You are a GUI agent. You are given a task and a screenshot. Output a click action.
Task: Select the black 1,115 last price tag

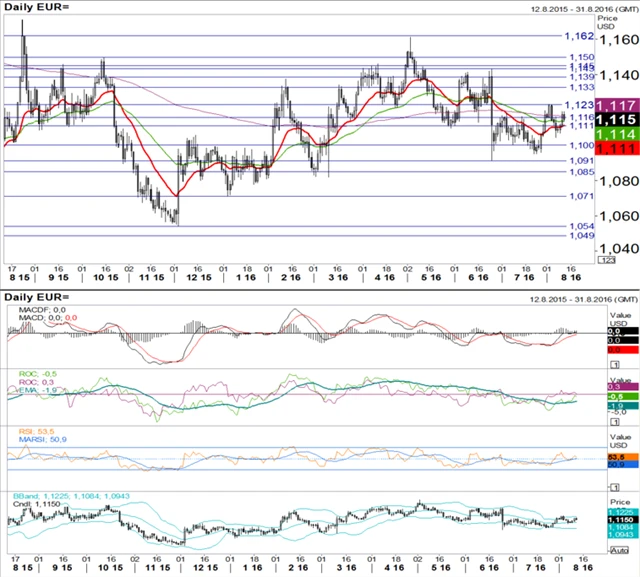(617, 118)
